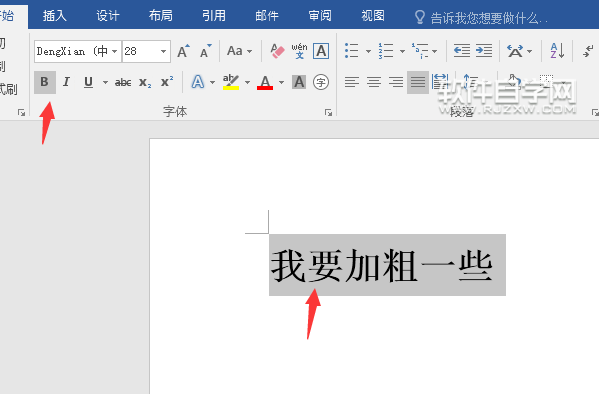
Task: Open bullet list dropdown arrow
Action: tap(368, 51)
